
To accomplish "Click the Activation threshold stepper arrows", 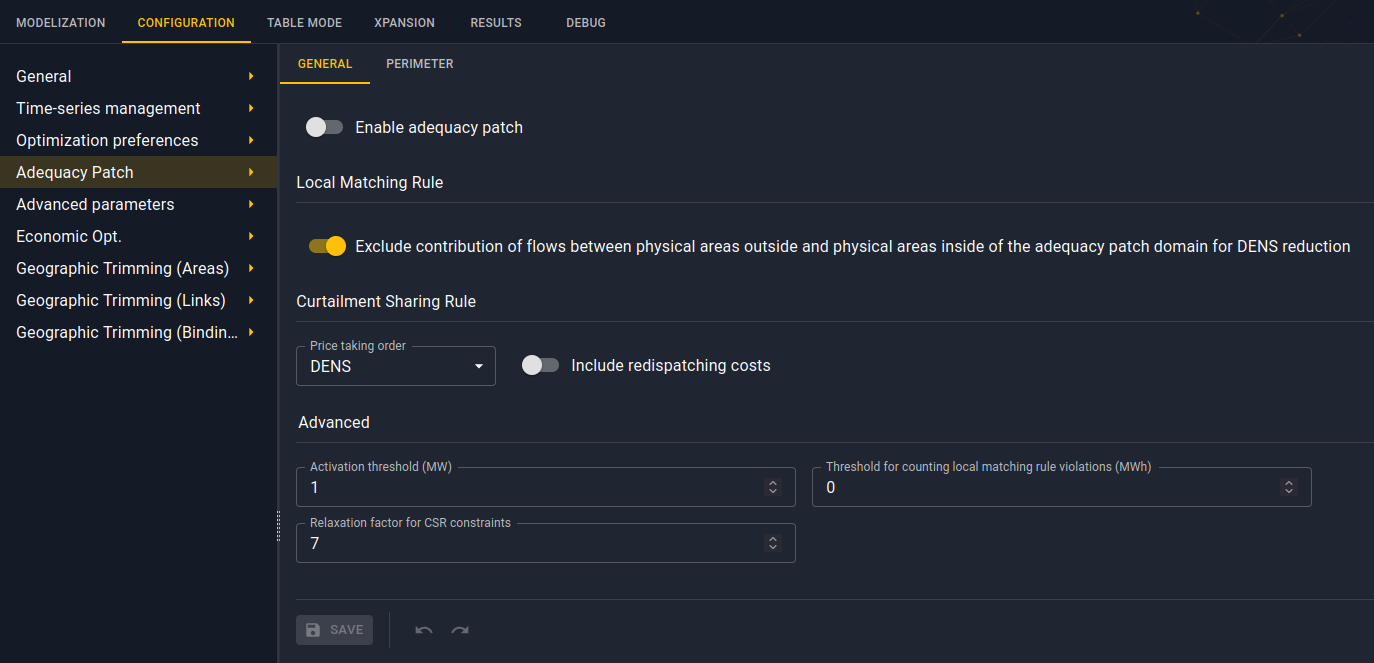I will (x=772, y=487).
